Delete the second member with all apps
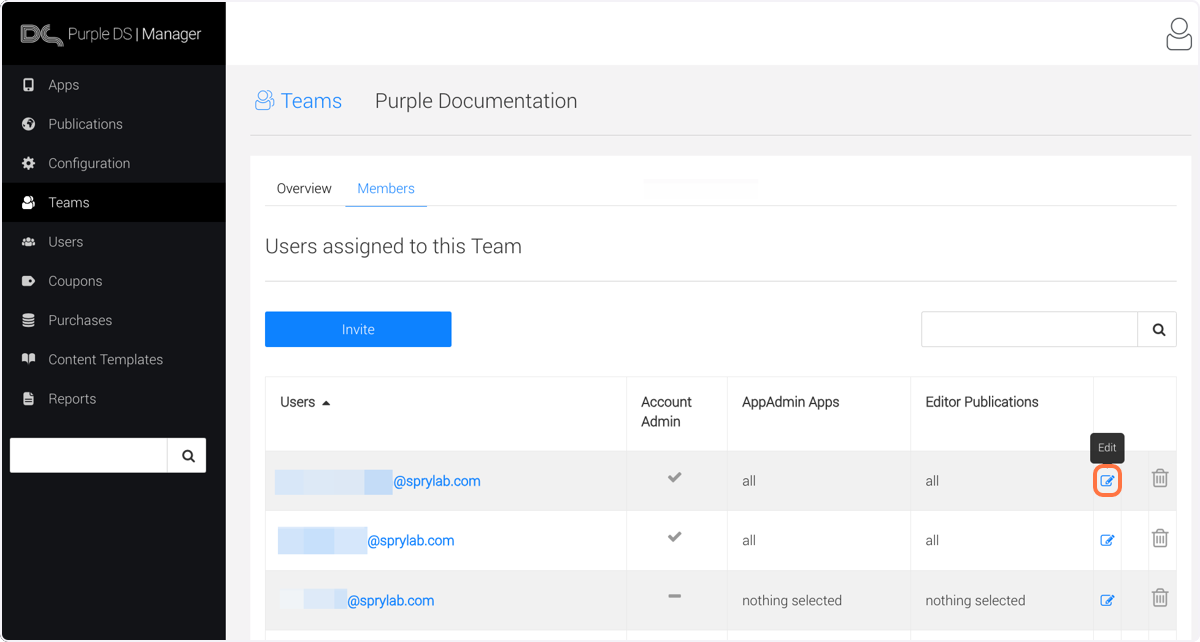The image size is (1200, 642). tap(1160, 538)
